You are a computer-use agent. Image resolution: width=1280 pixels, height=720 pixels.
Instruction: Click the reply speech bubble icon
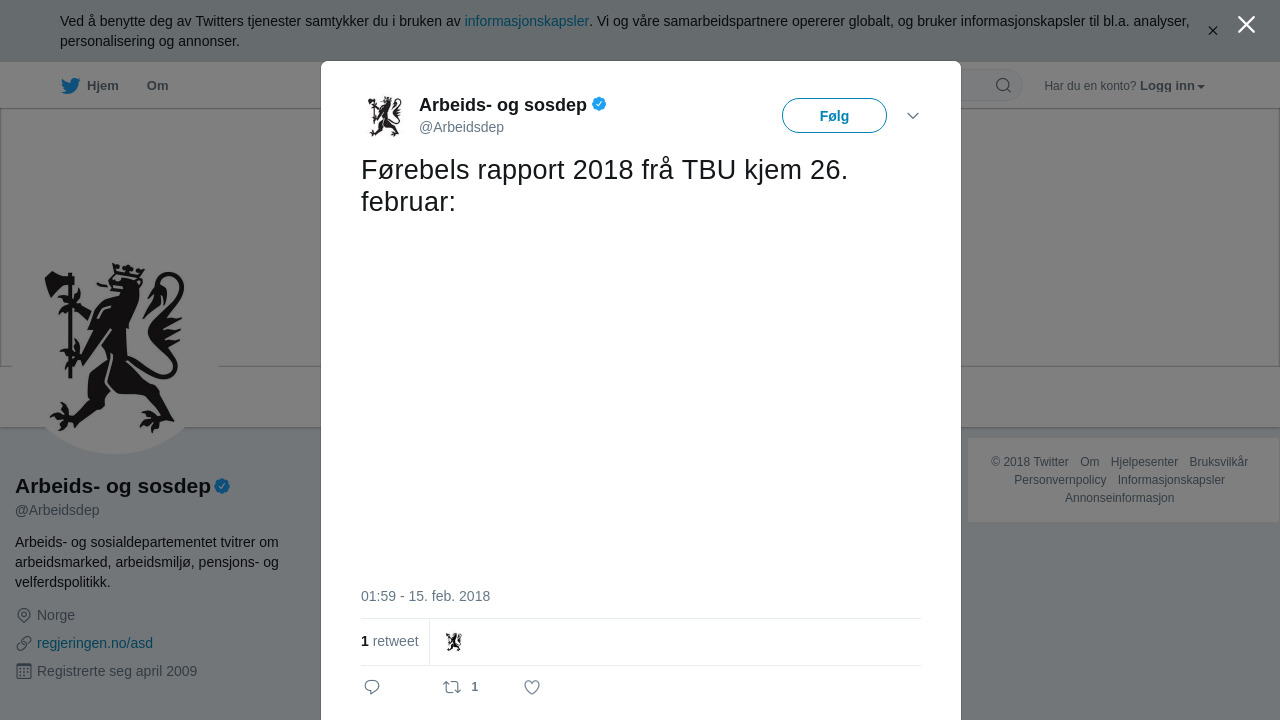tap(372, 687)
